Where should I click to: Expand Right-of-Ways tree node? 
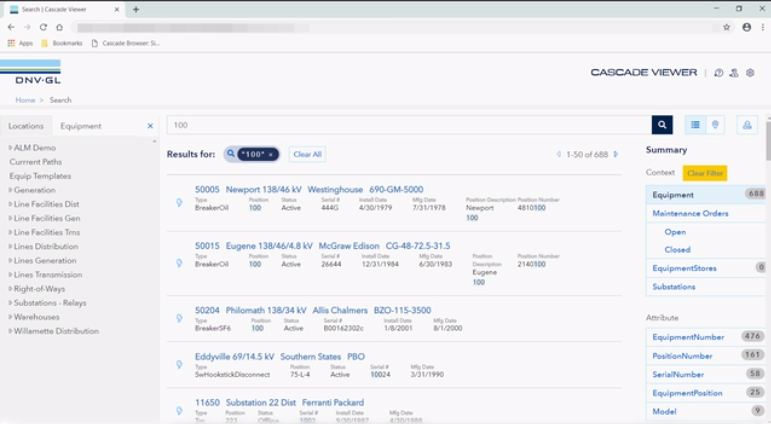click(10, 289)
